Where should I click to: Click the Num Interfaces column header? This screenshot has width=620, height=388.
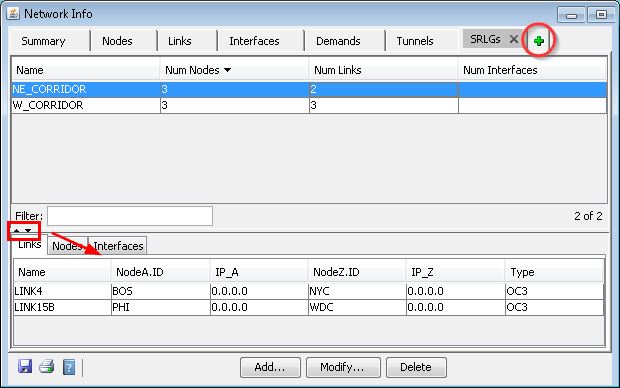(x=532, y=70)
